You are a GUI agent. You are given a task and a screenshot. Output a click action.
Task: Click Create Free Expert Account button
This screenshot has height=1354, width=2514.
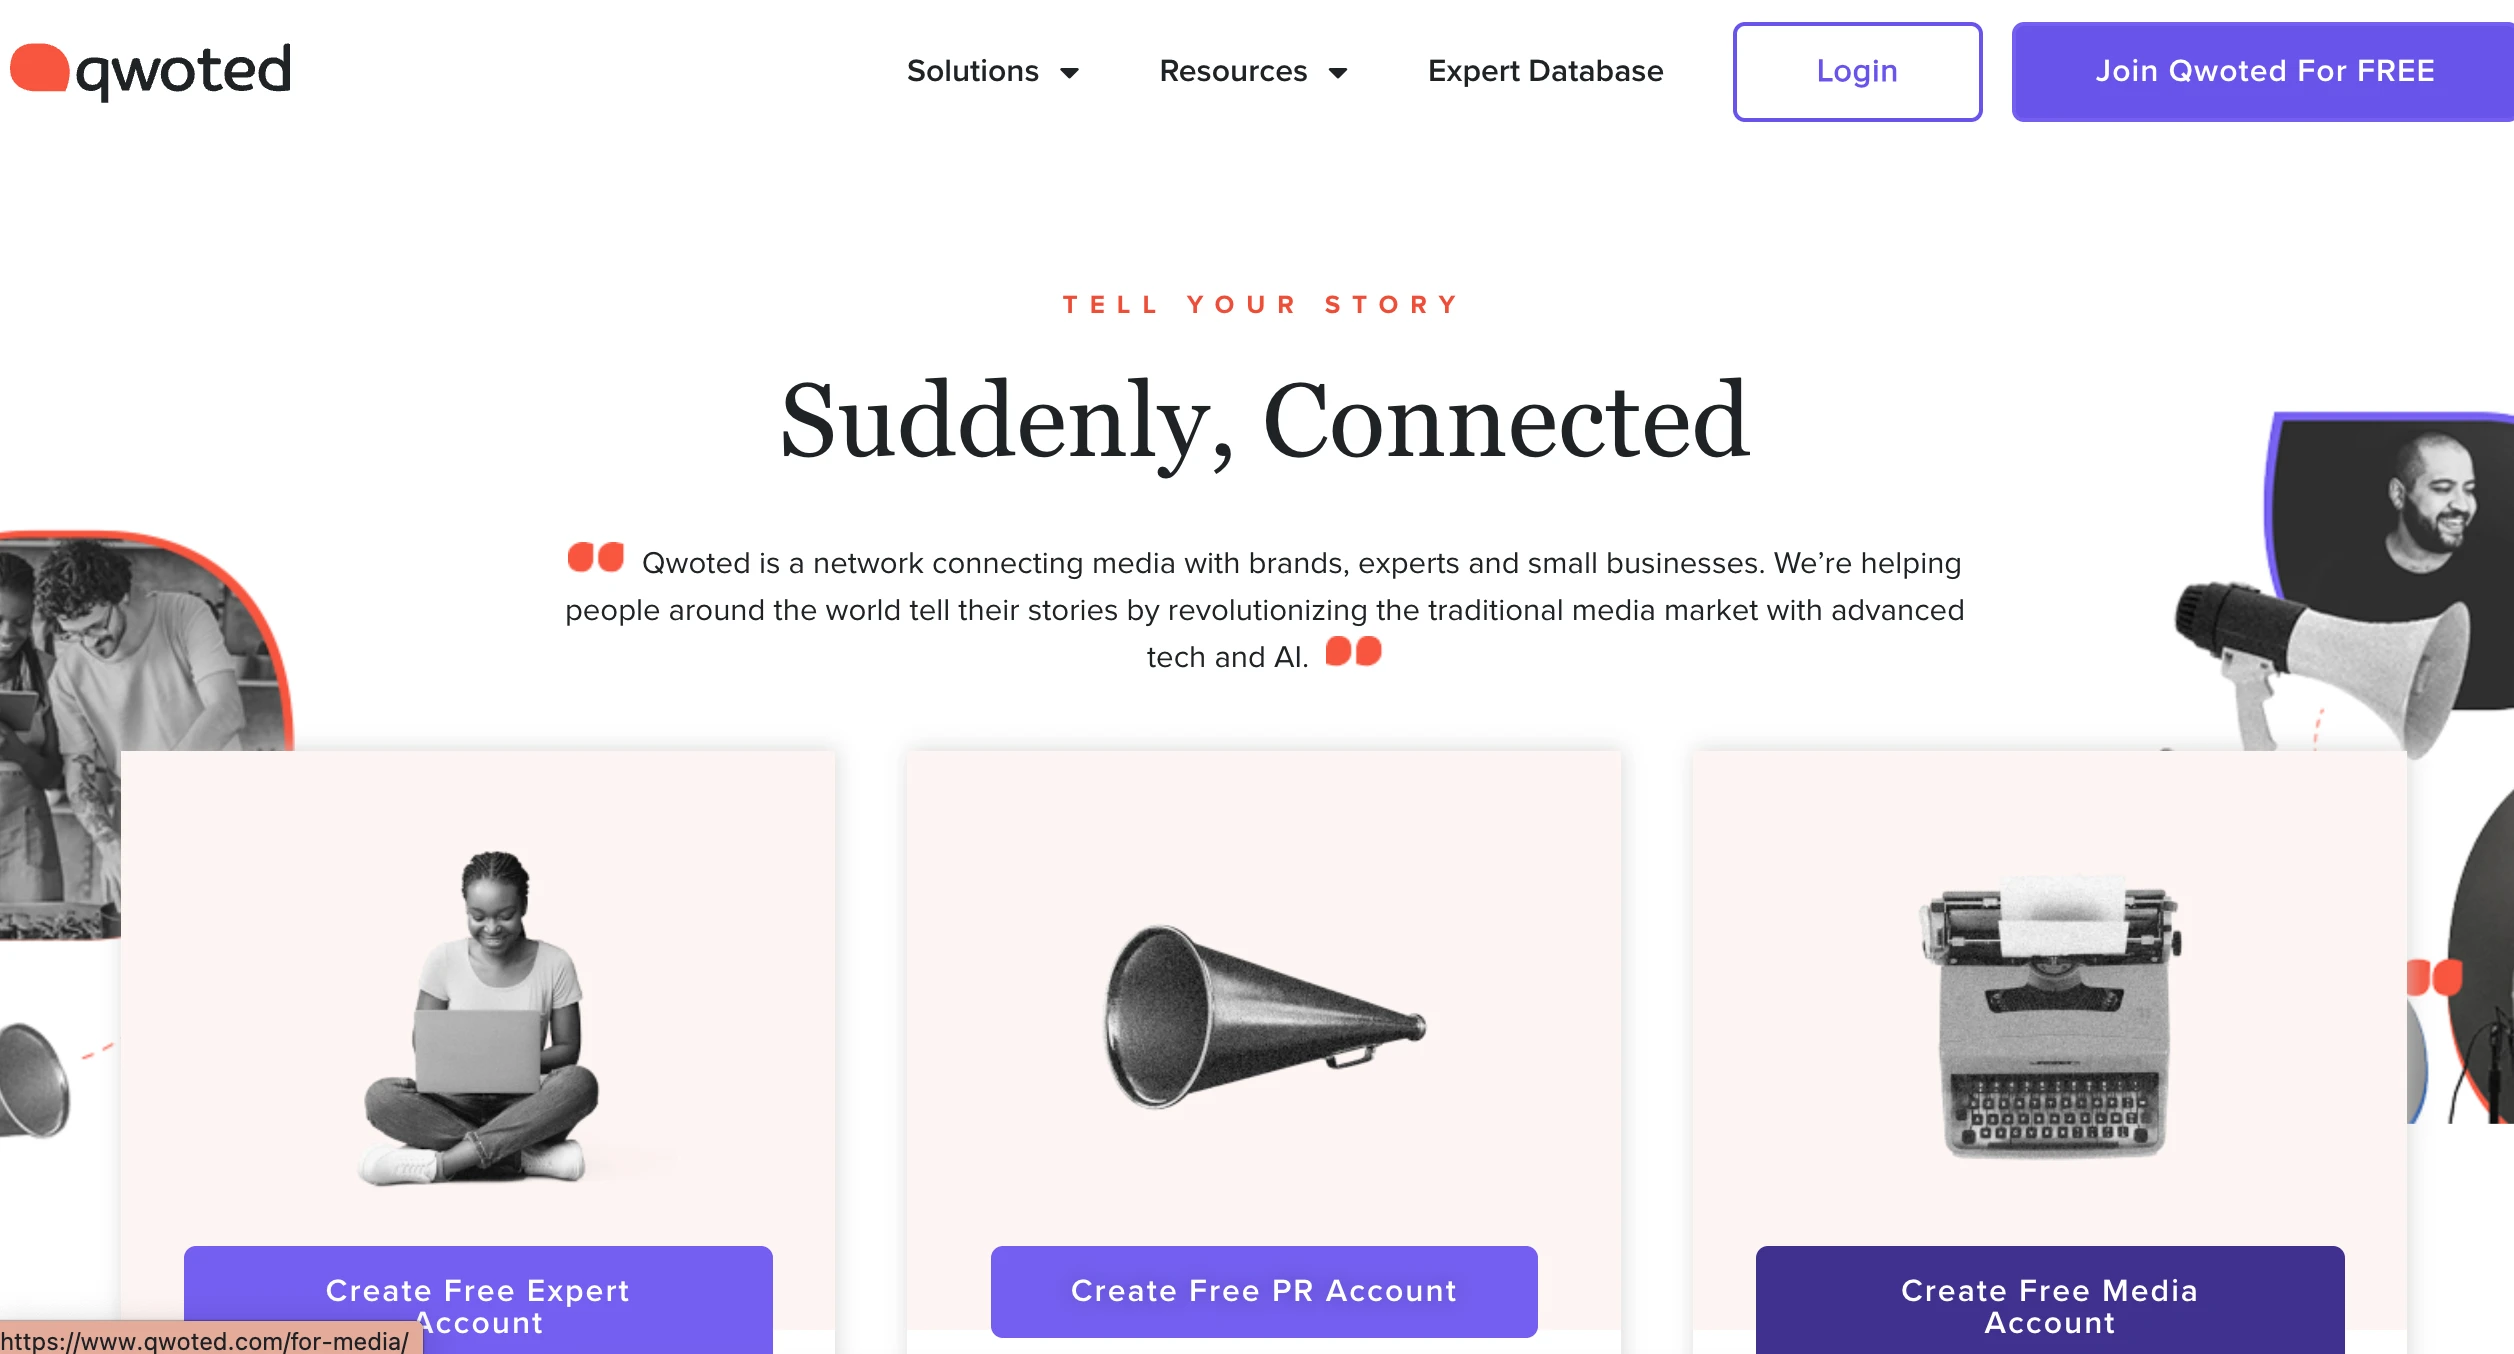(478, 1300)
